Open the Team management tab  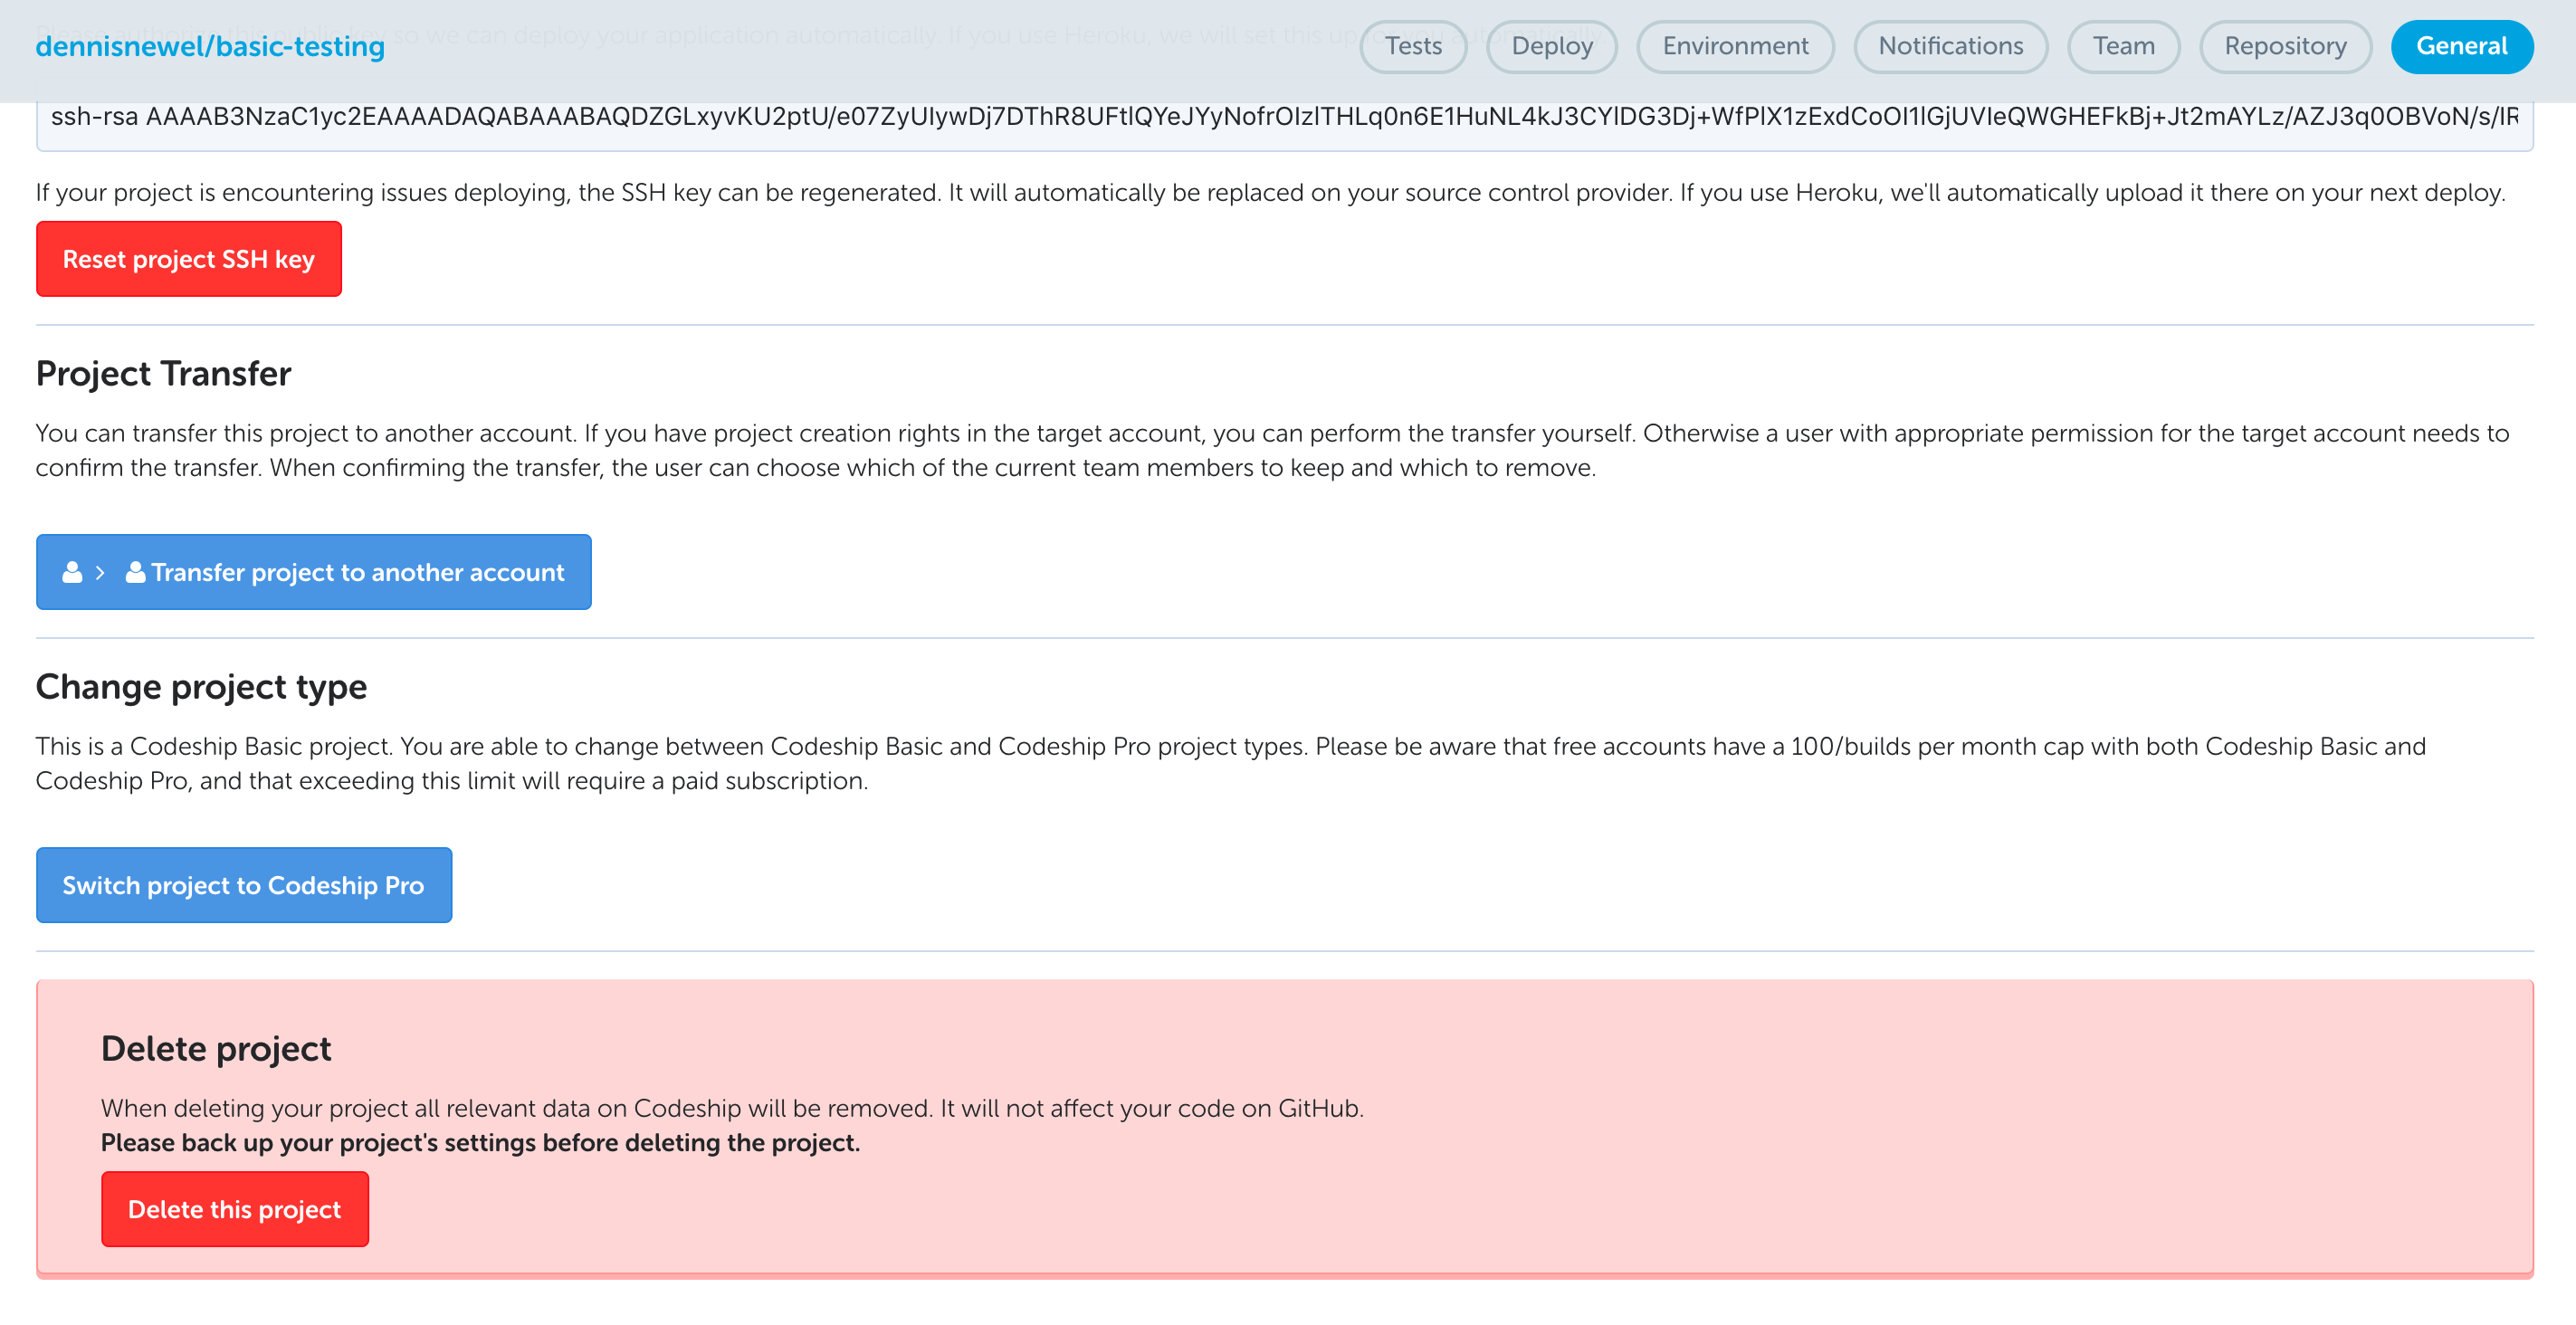[x=2125, y=45]
